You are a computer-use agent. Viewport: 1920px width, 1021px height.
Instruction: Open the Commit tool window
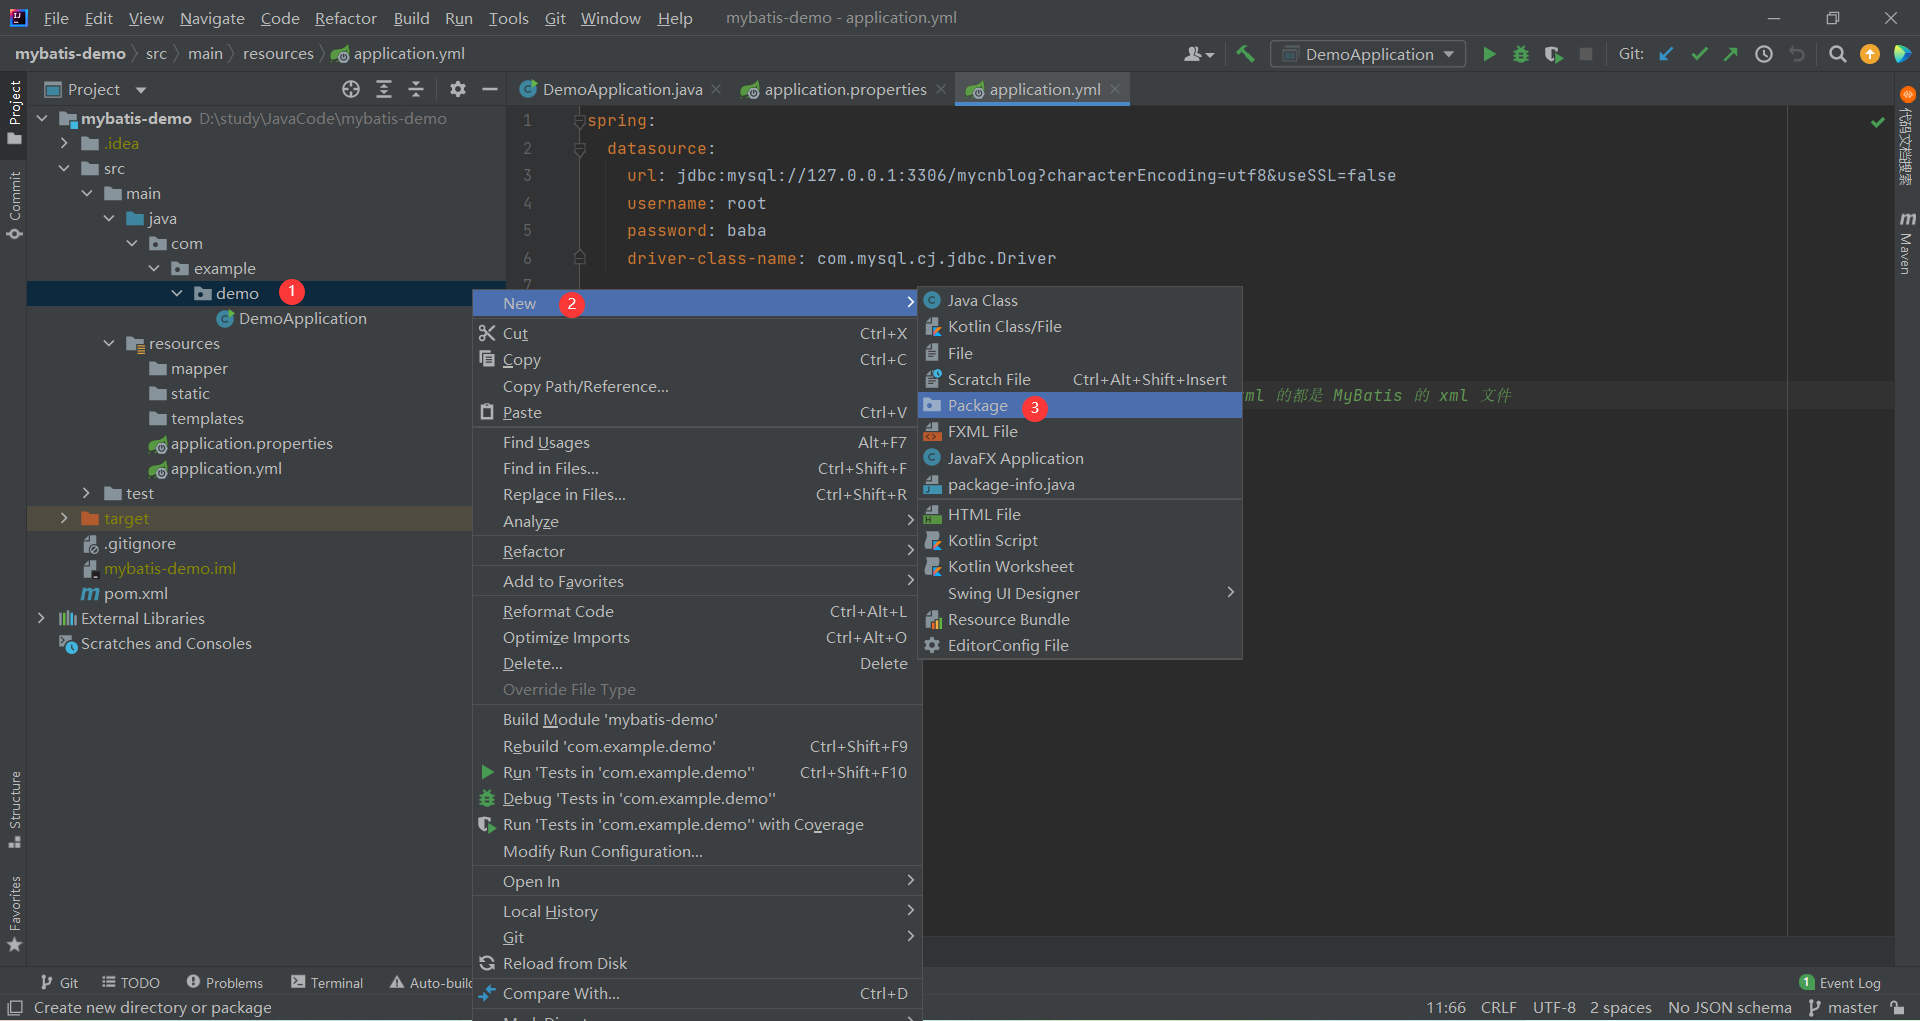(14, 206)
